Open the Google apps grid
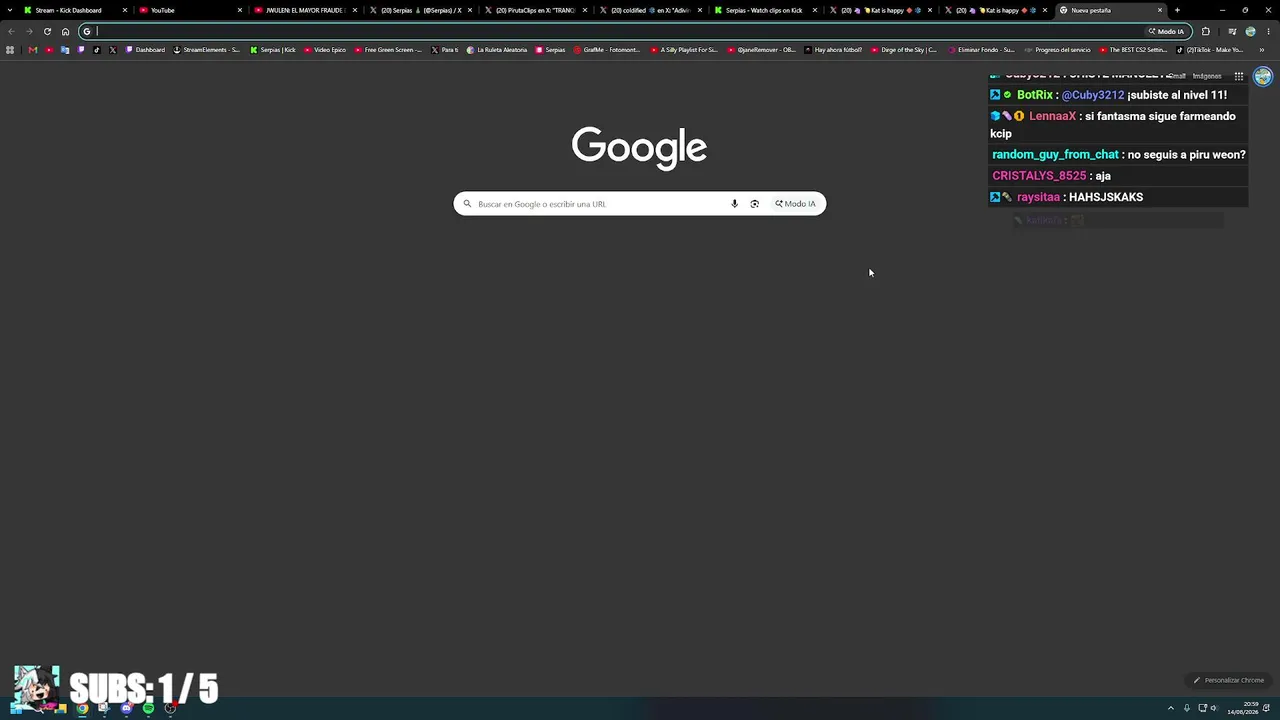The height and width of the screenshot is (720, 1280). (1239, 76)
